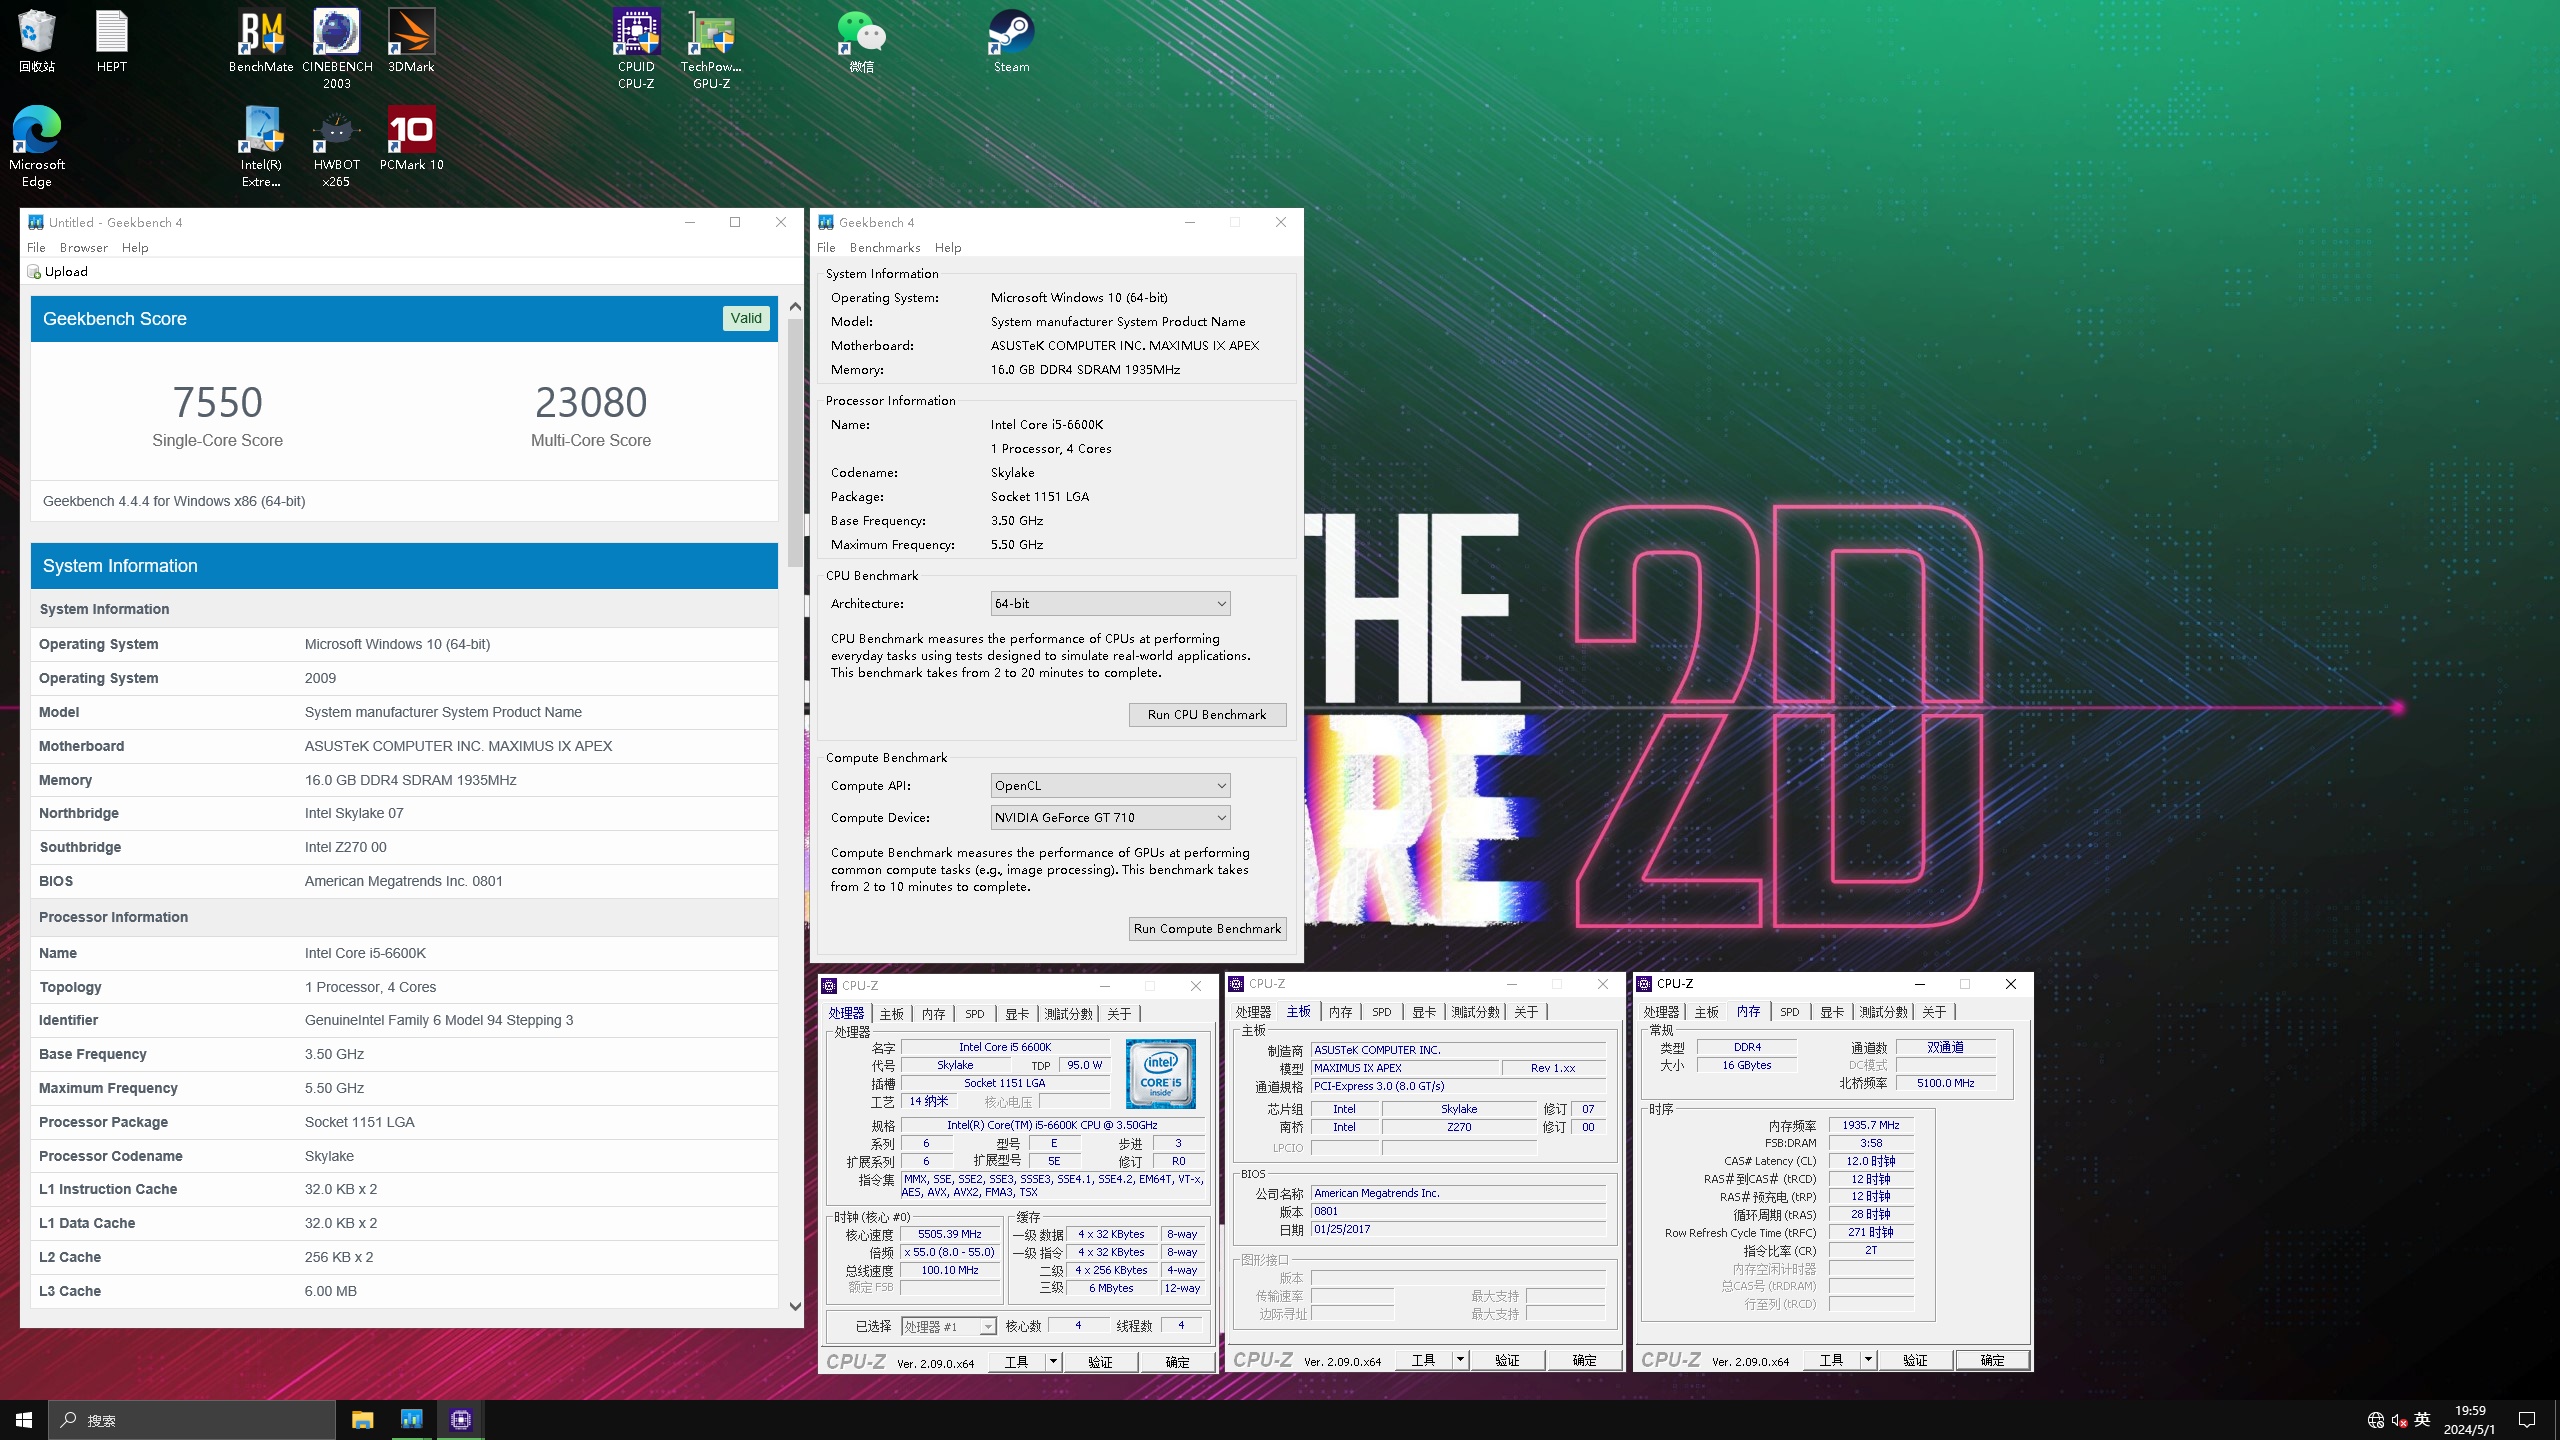Click the Valid badge in Geekbench Score
This screenshot has height=1440, width=2560.
pyautogui.click(x=746, y=318)
